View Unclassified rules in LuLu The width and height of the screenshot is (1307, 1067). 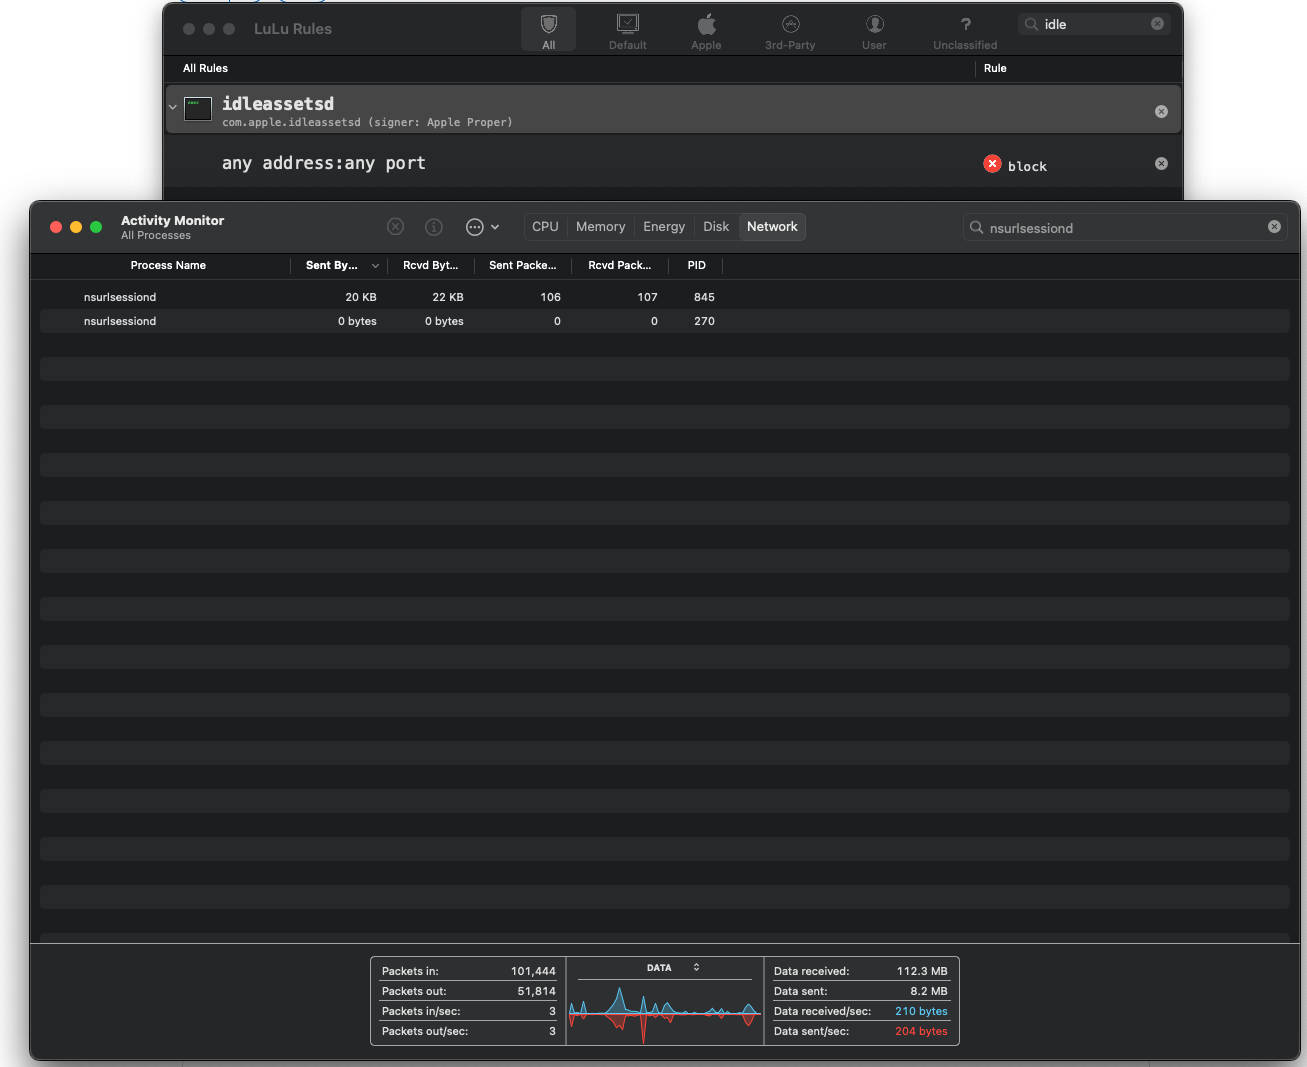pos(965,30)
